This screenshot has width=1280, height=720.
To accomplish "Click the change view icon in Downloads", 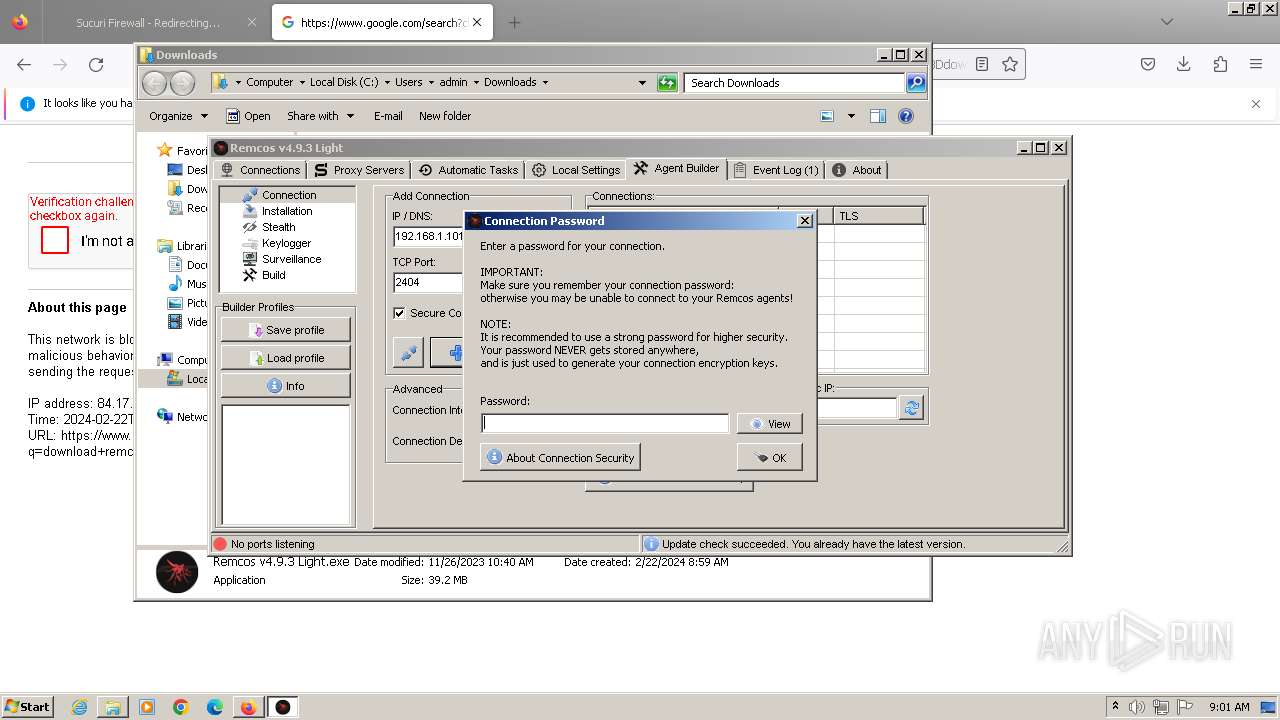I will click(827, 116).
